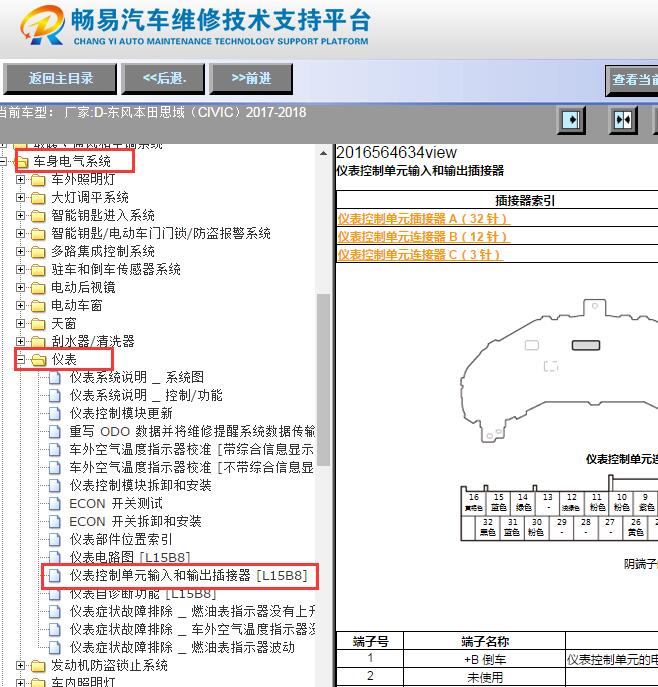The height and width of the screenshot is (687, 658).
Task: Click folder icon of 多路集成控制系统
Action: pyautogui.click(x=38, y=252)
